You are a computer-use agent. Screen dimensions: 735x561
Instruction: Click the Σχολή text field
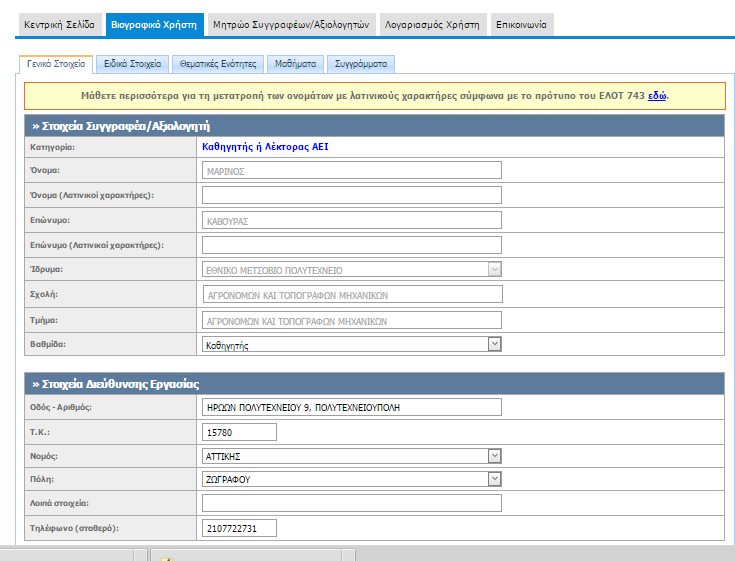click(x=352, y=294)
